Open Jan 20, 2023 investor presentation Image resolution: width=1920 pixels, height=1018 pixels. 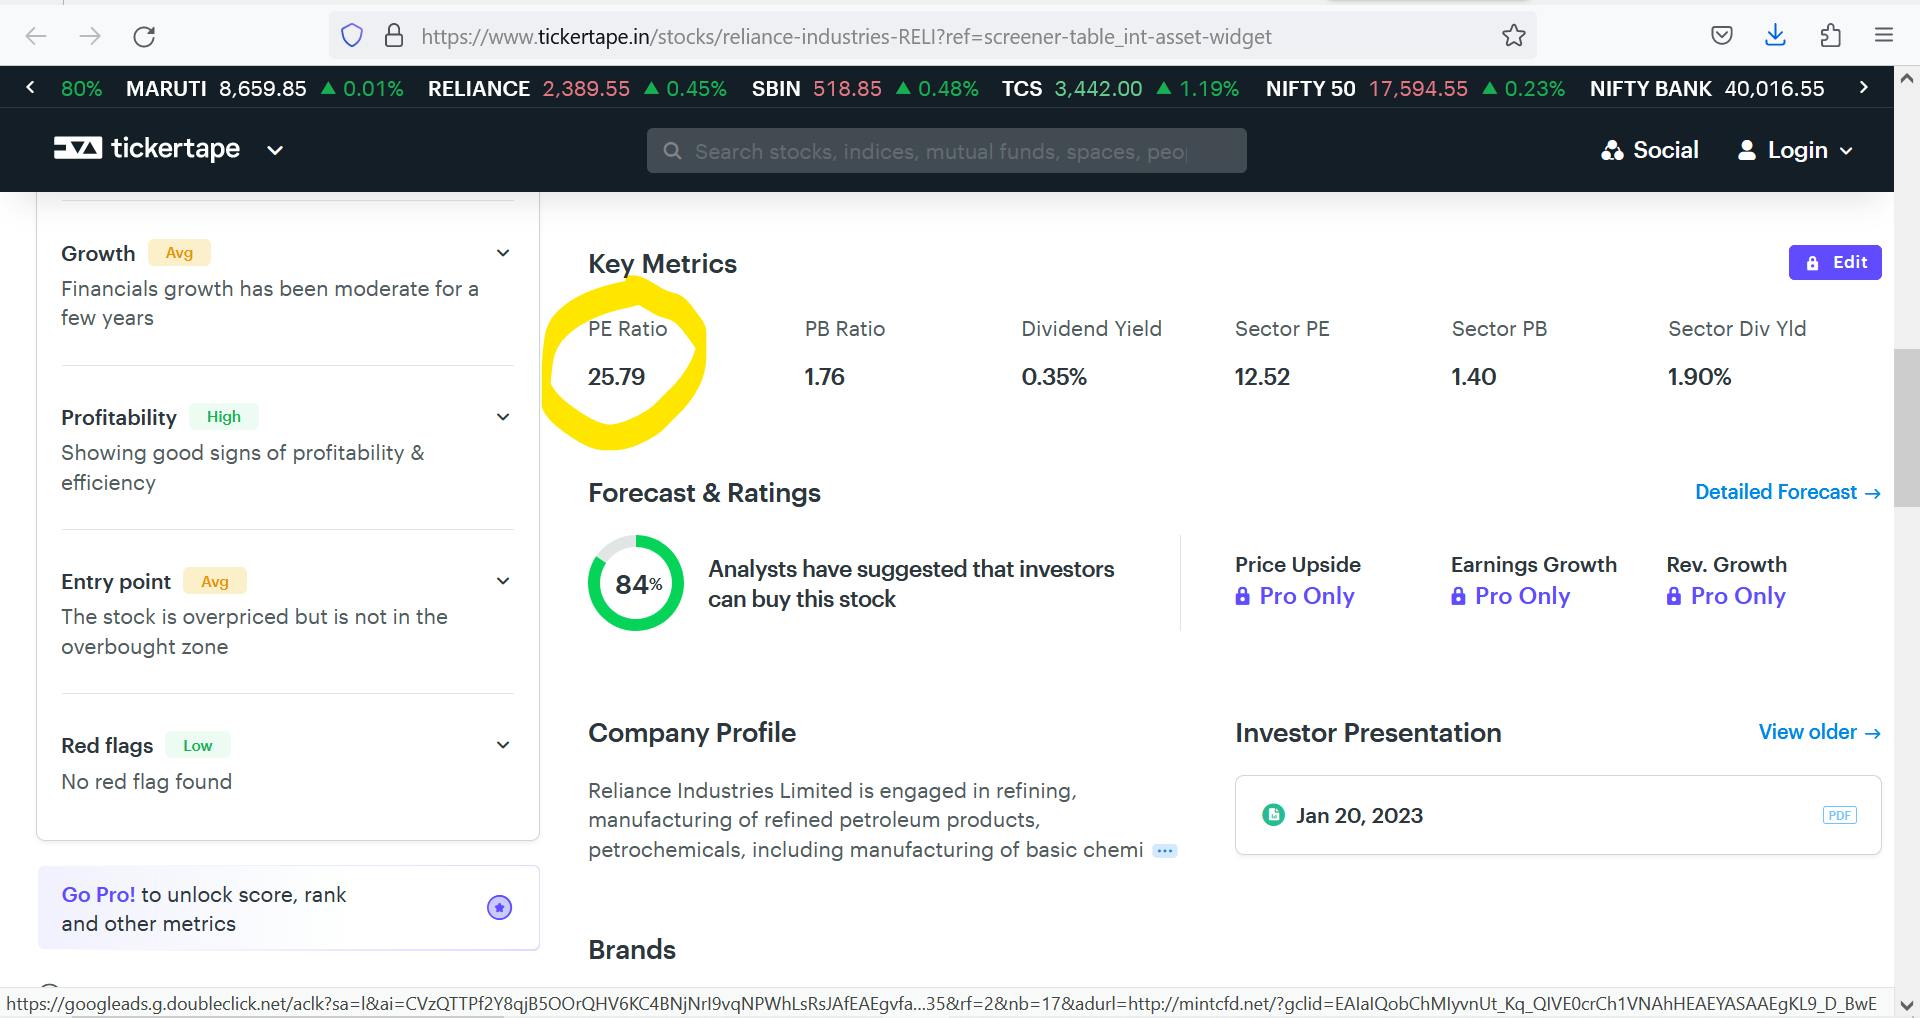[1558, 815]
